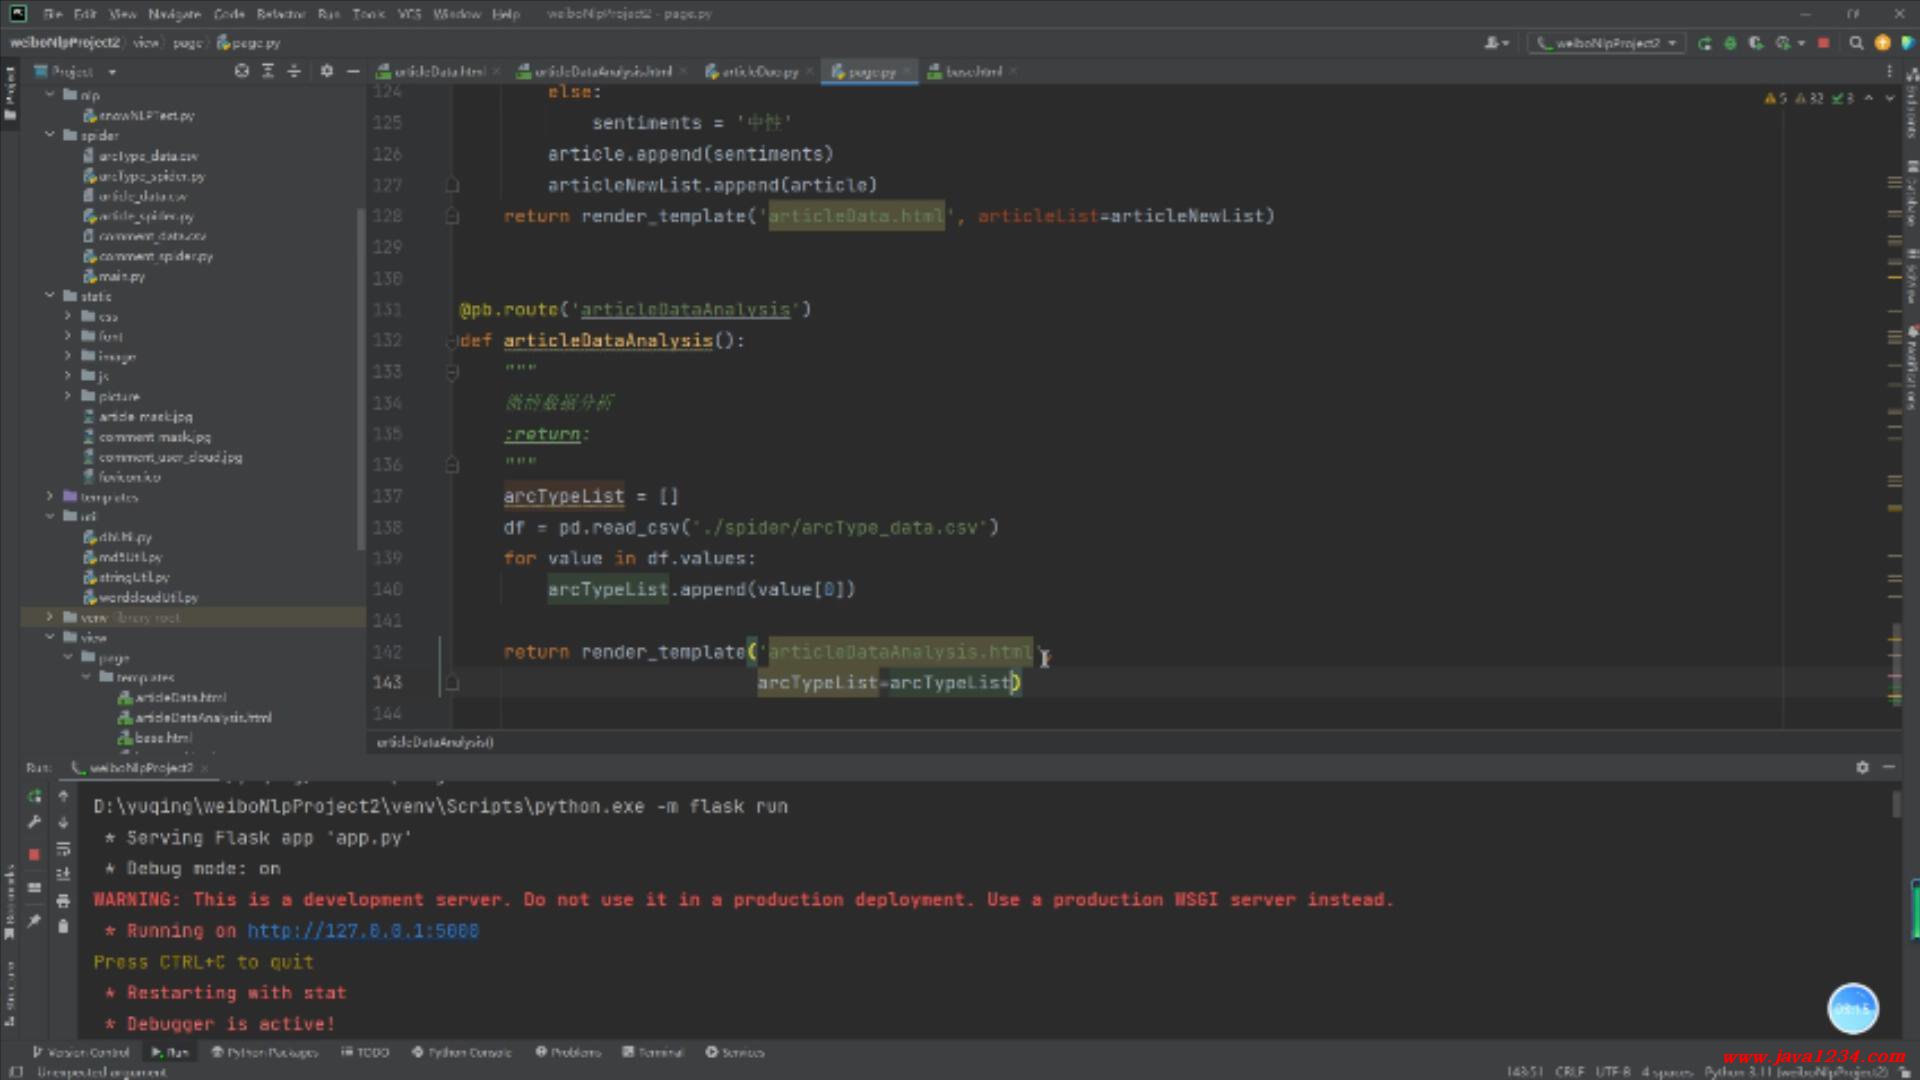Open wordcloudUtil.py in project tree
Screen dimensions: 1920x1080
pyautogui.click(x=148, y=597)
